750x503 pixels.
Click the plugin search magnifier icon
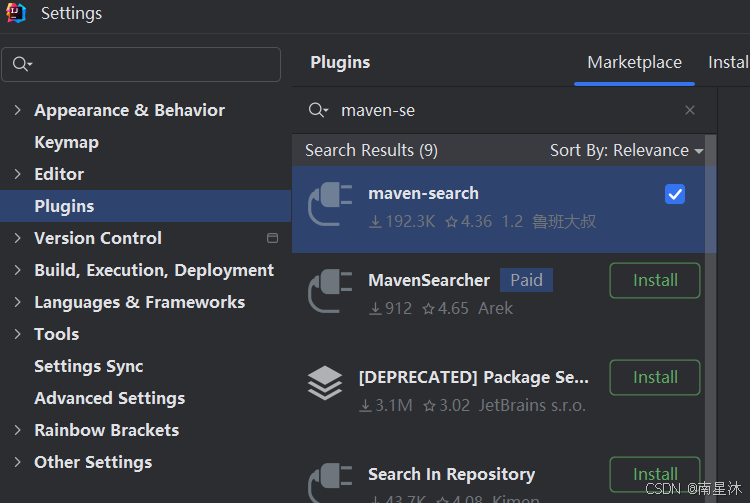pos(318,110)
